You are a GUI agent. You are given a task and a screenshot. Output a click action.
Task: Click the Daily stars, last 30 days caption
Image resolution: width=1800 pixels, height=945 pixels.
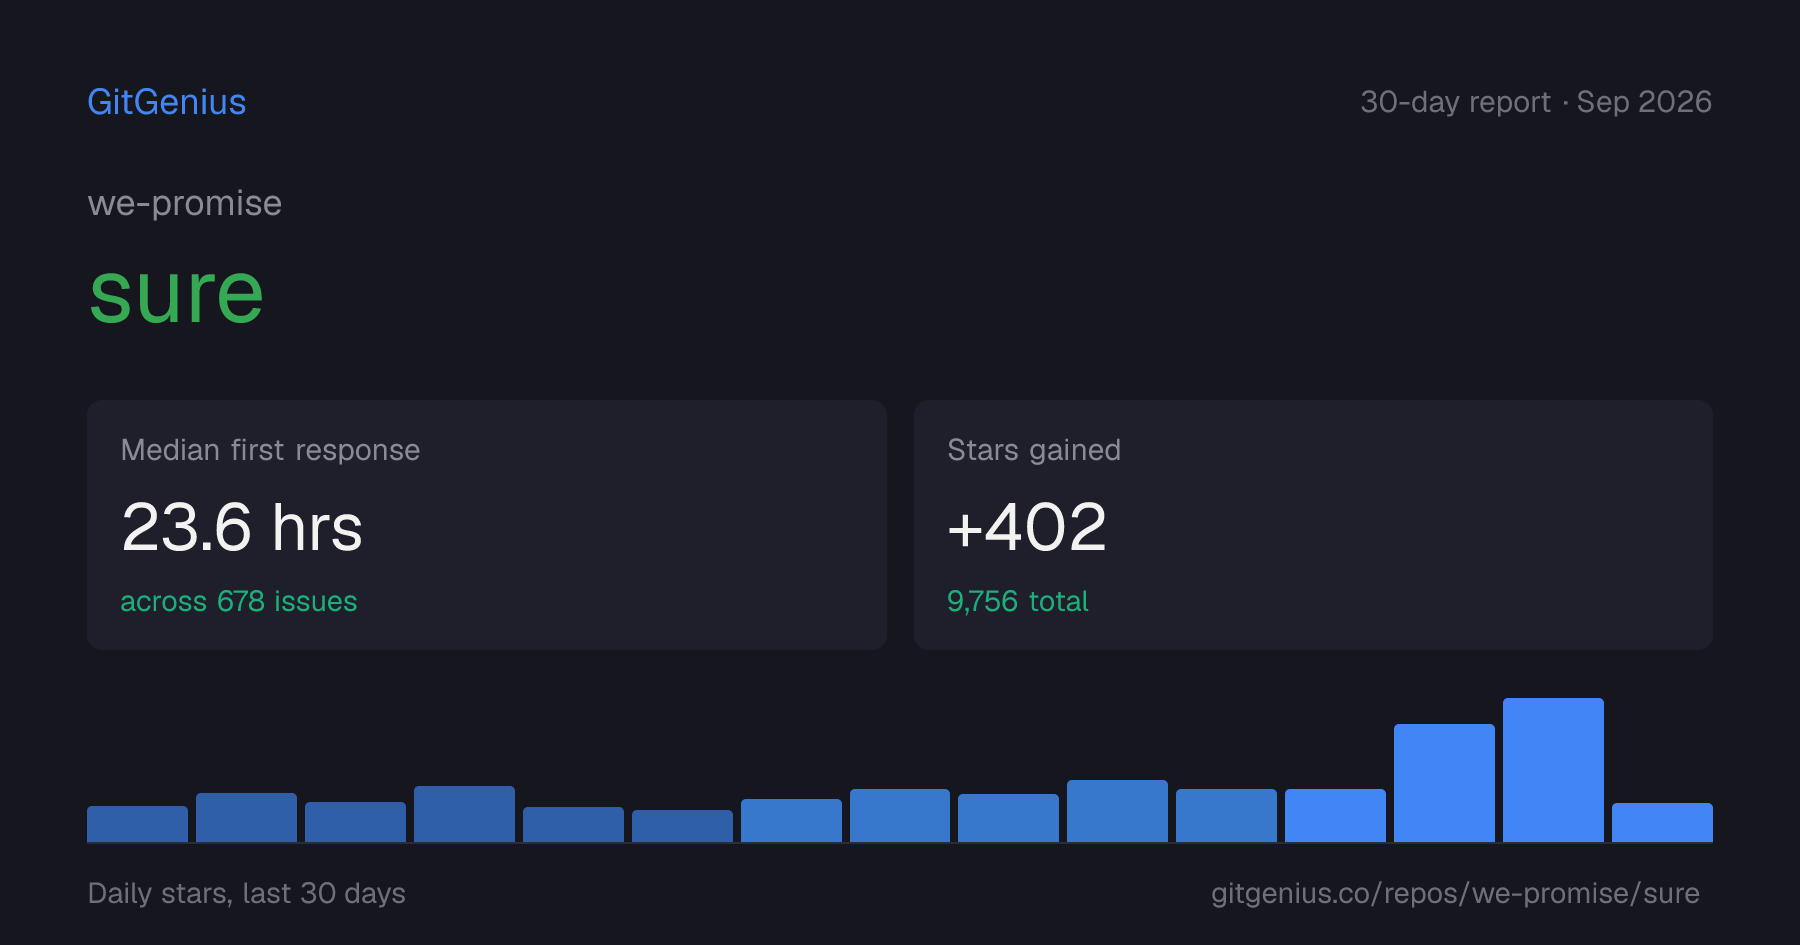(x=247, y=893)
